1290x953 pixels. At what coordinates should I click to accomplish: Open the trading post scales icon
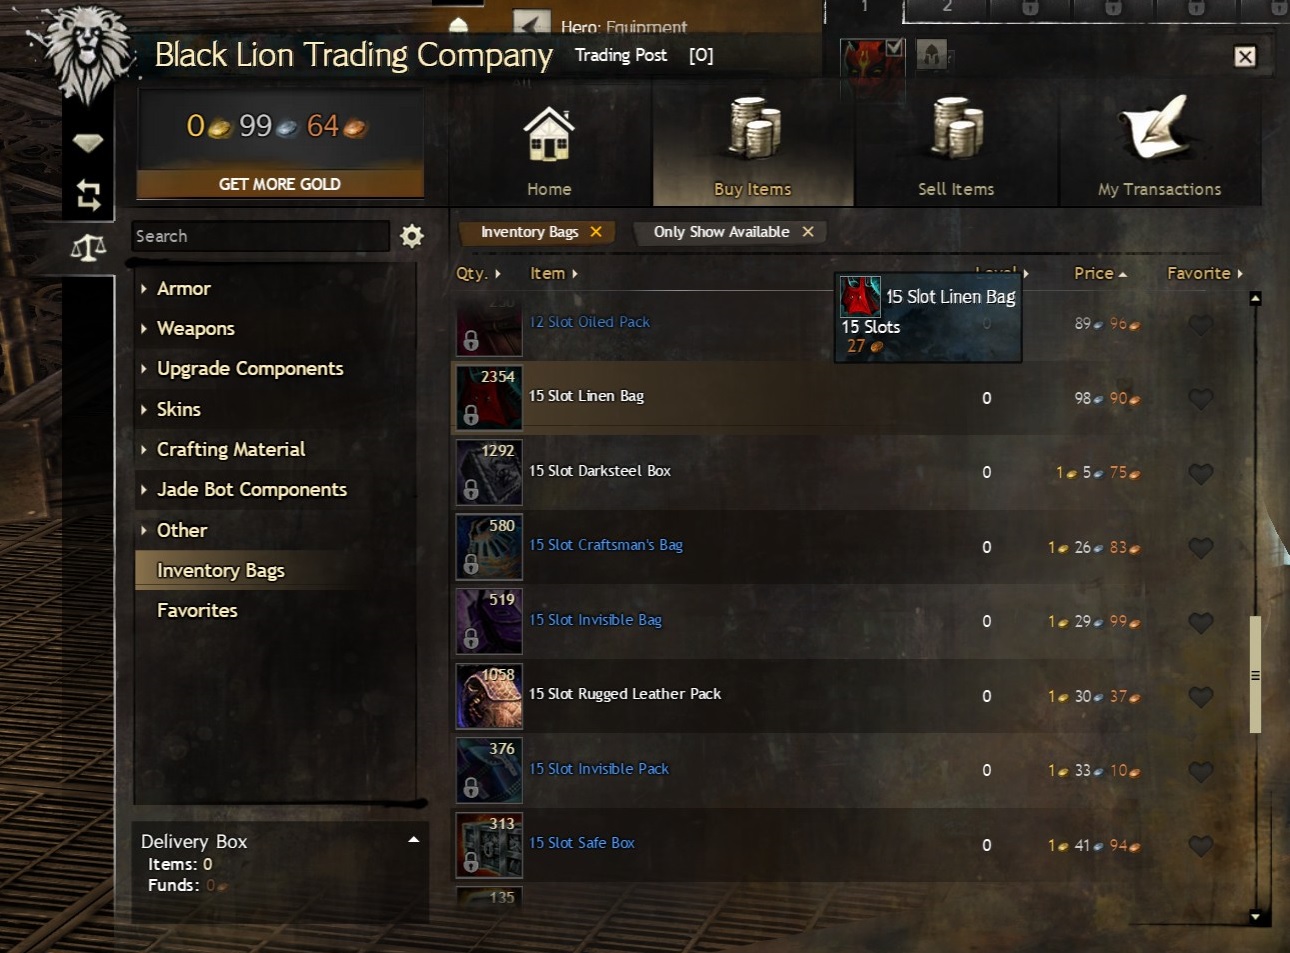pyautogui.click(x=88, y=247)
